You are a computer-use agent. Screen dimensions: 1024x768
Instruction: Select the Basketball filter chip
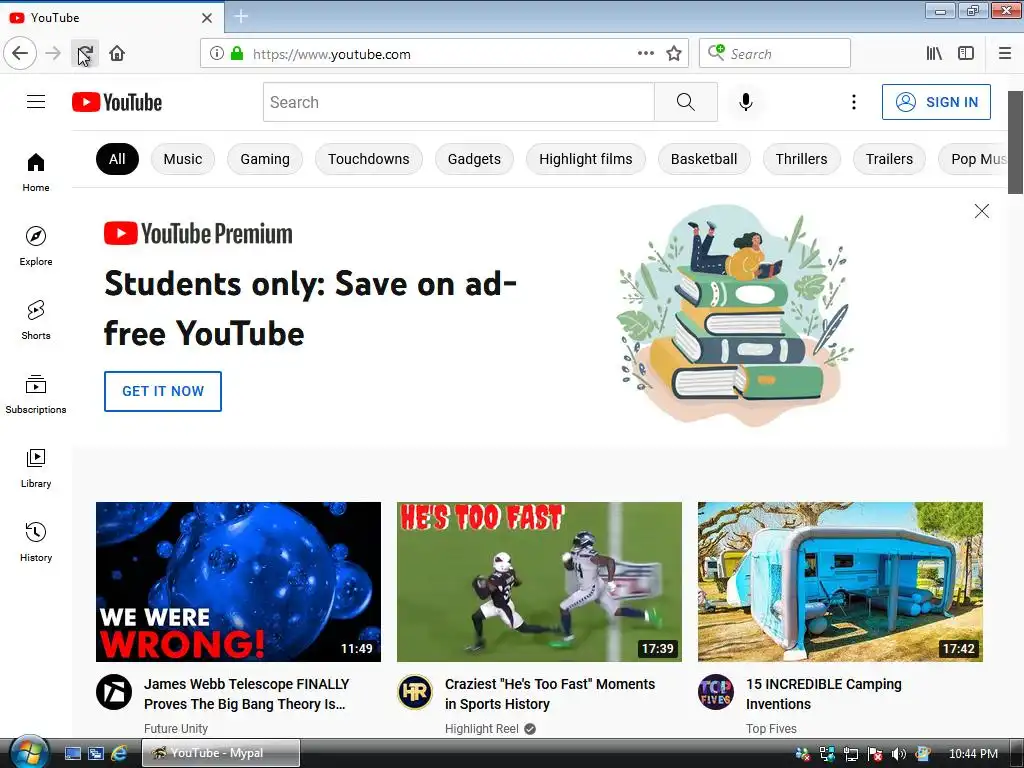pyautogui.click(x=704, y=159)
